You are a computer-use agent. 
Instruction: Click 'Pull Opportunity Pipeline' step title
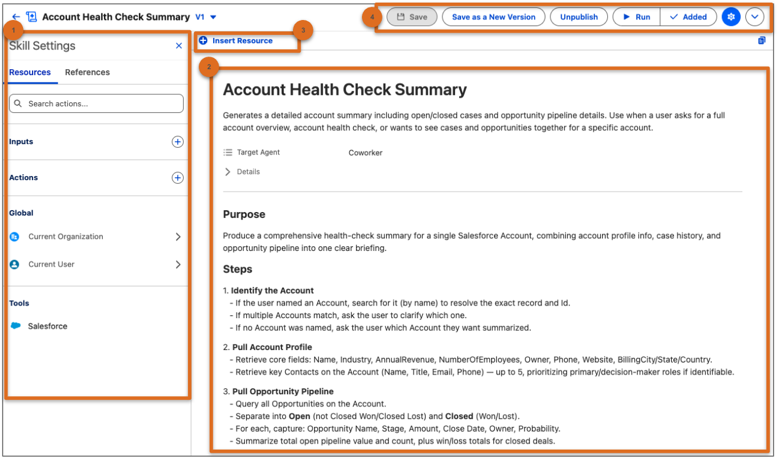(283, 392)
